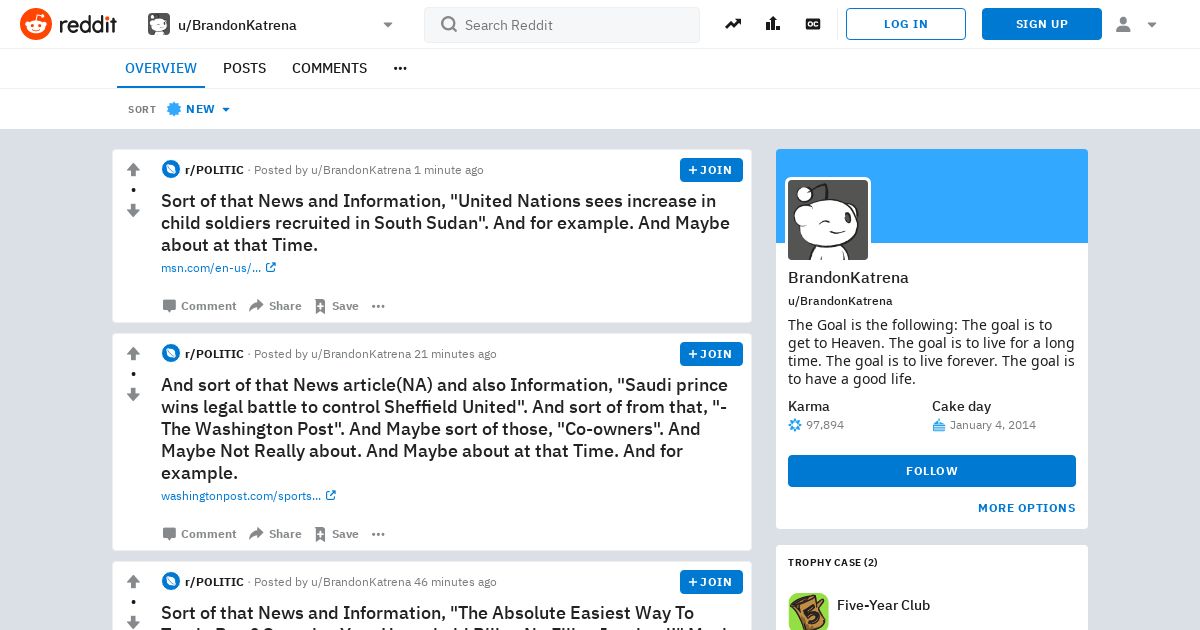Open more options on South Sudan post
This screenshot has width=1200, height=630.
[378, 306]
